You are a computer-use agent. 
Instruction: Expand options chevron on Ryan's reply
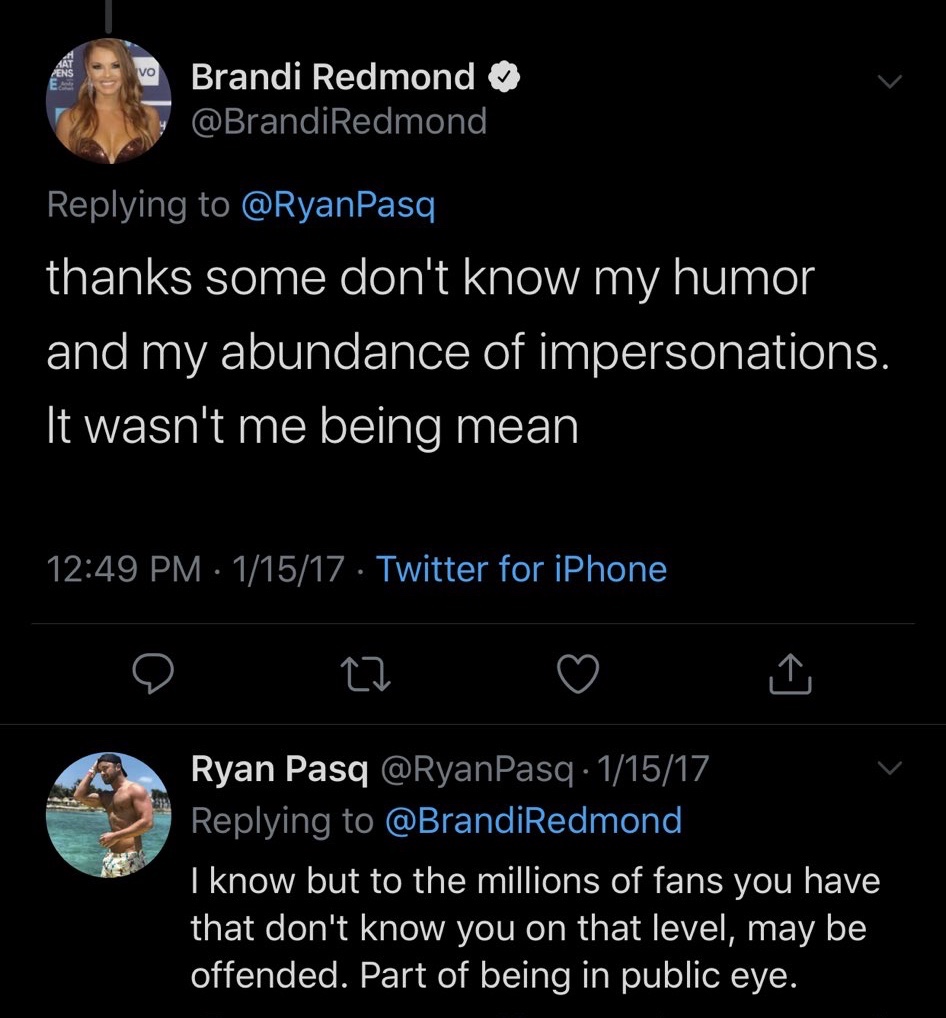pos(889,768)
